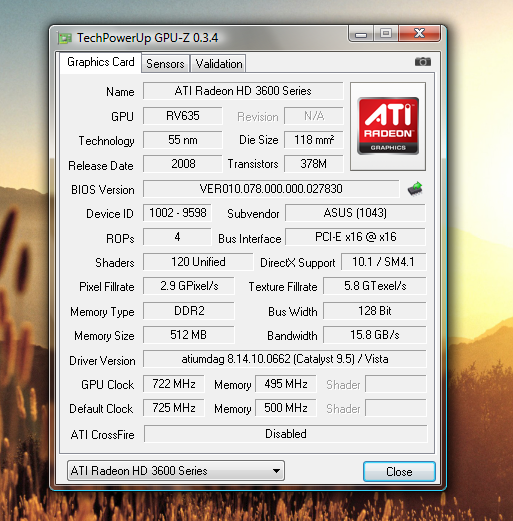Click the GPU Clock value 722 MHz
The height and width of the screenshot is (521, 513).
(174, 384)
